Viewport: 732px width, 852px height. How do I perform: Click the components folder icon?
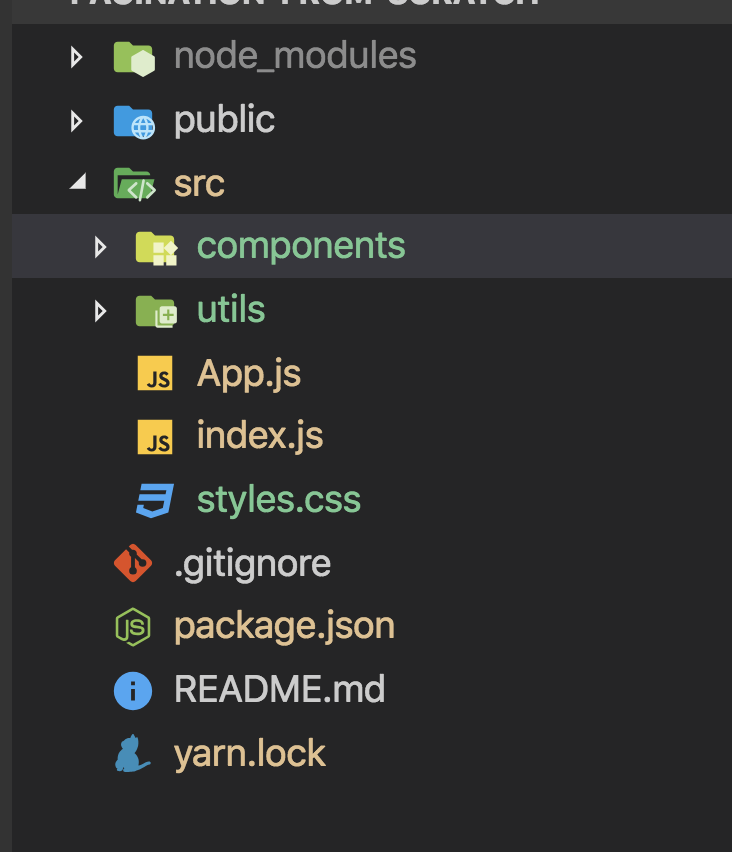pos(155,246)
